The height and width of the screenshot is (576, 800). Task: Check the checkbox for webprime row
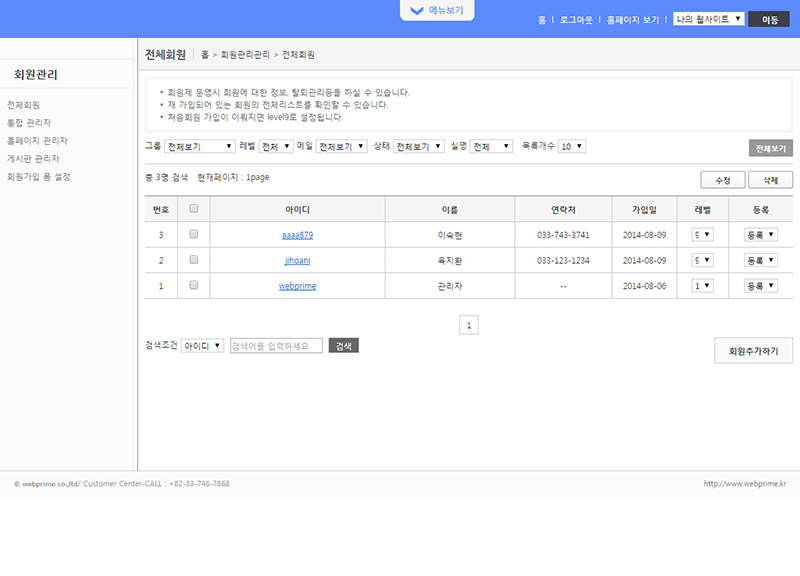[193, 285]
